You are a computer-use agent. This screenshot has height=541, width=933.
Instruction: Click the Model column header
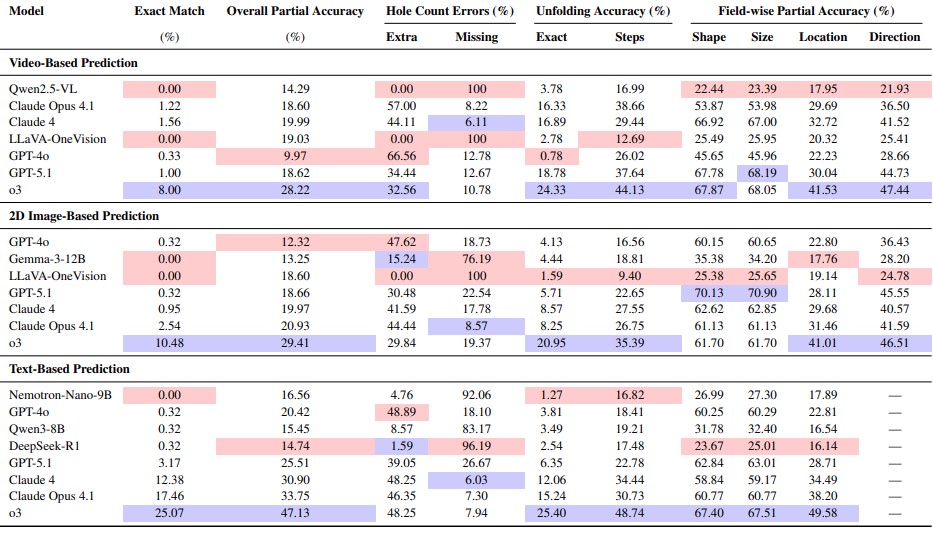(25, 11)
